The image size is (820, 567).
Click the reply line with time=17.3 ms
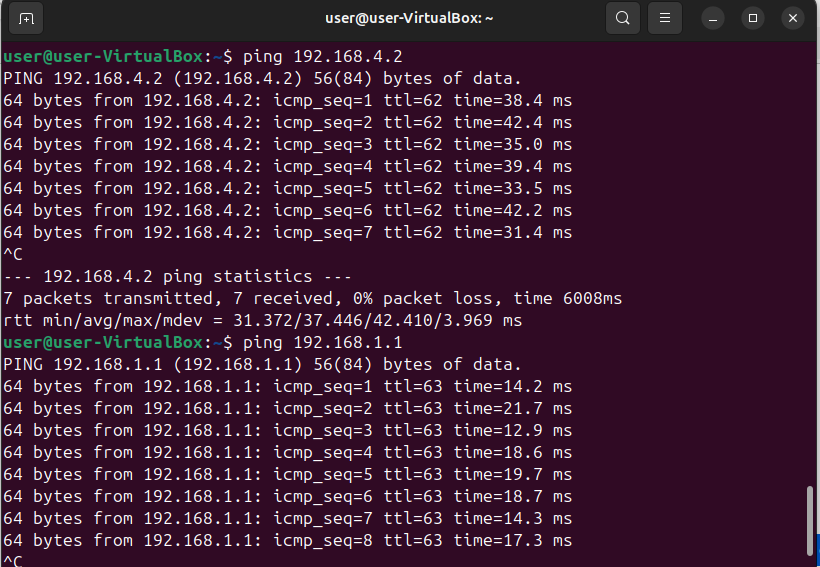click(x=288, y=540)
